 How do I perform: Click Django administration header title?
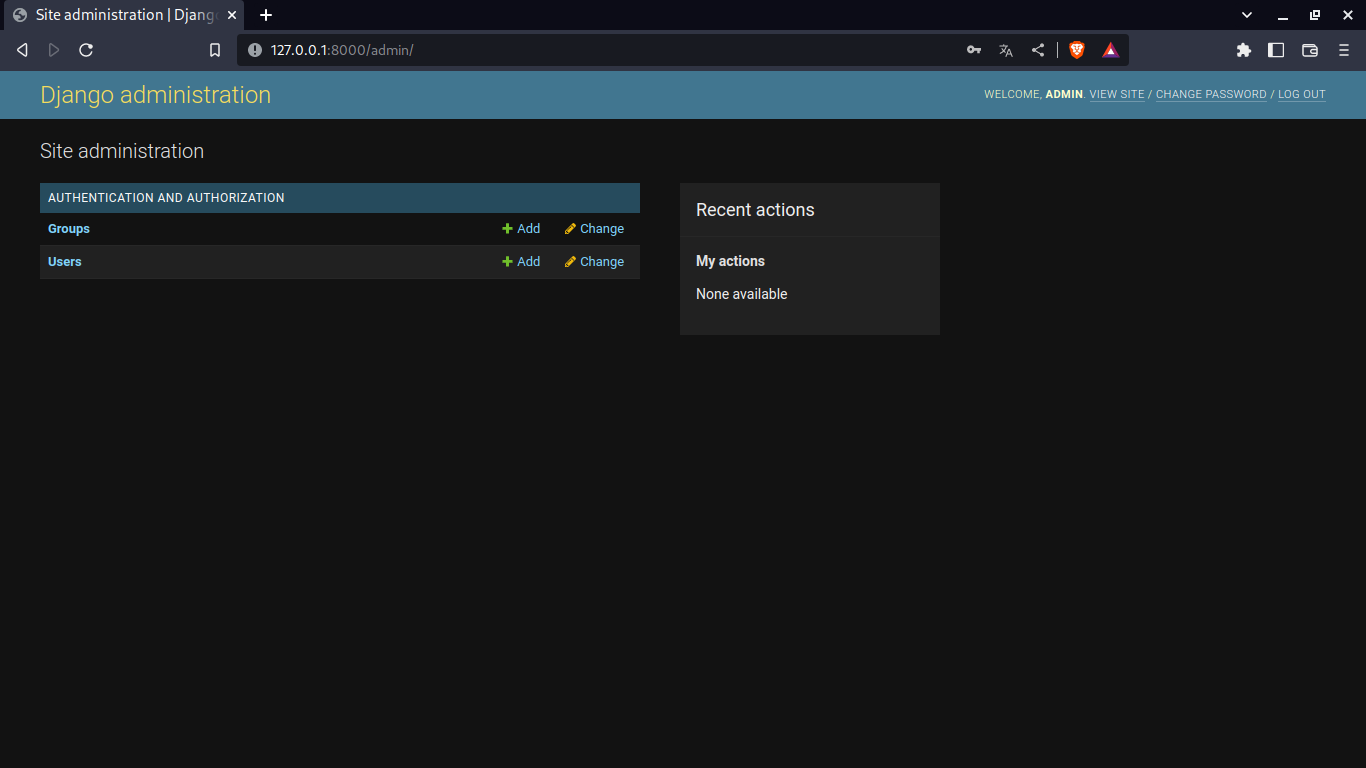point(155,95)
